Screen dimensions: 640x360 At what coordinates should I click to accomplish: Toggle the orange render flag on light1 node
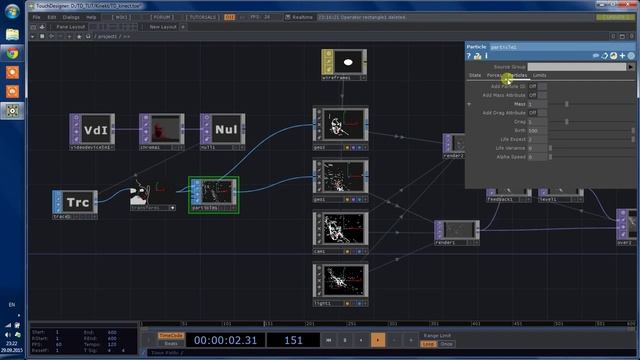(347, 304)
